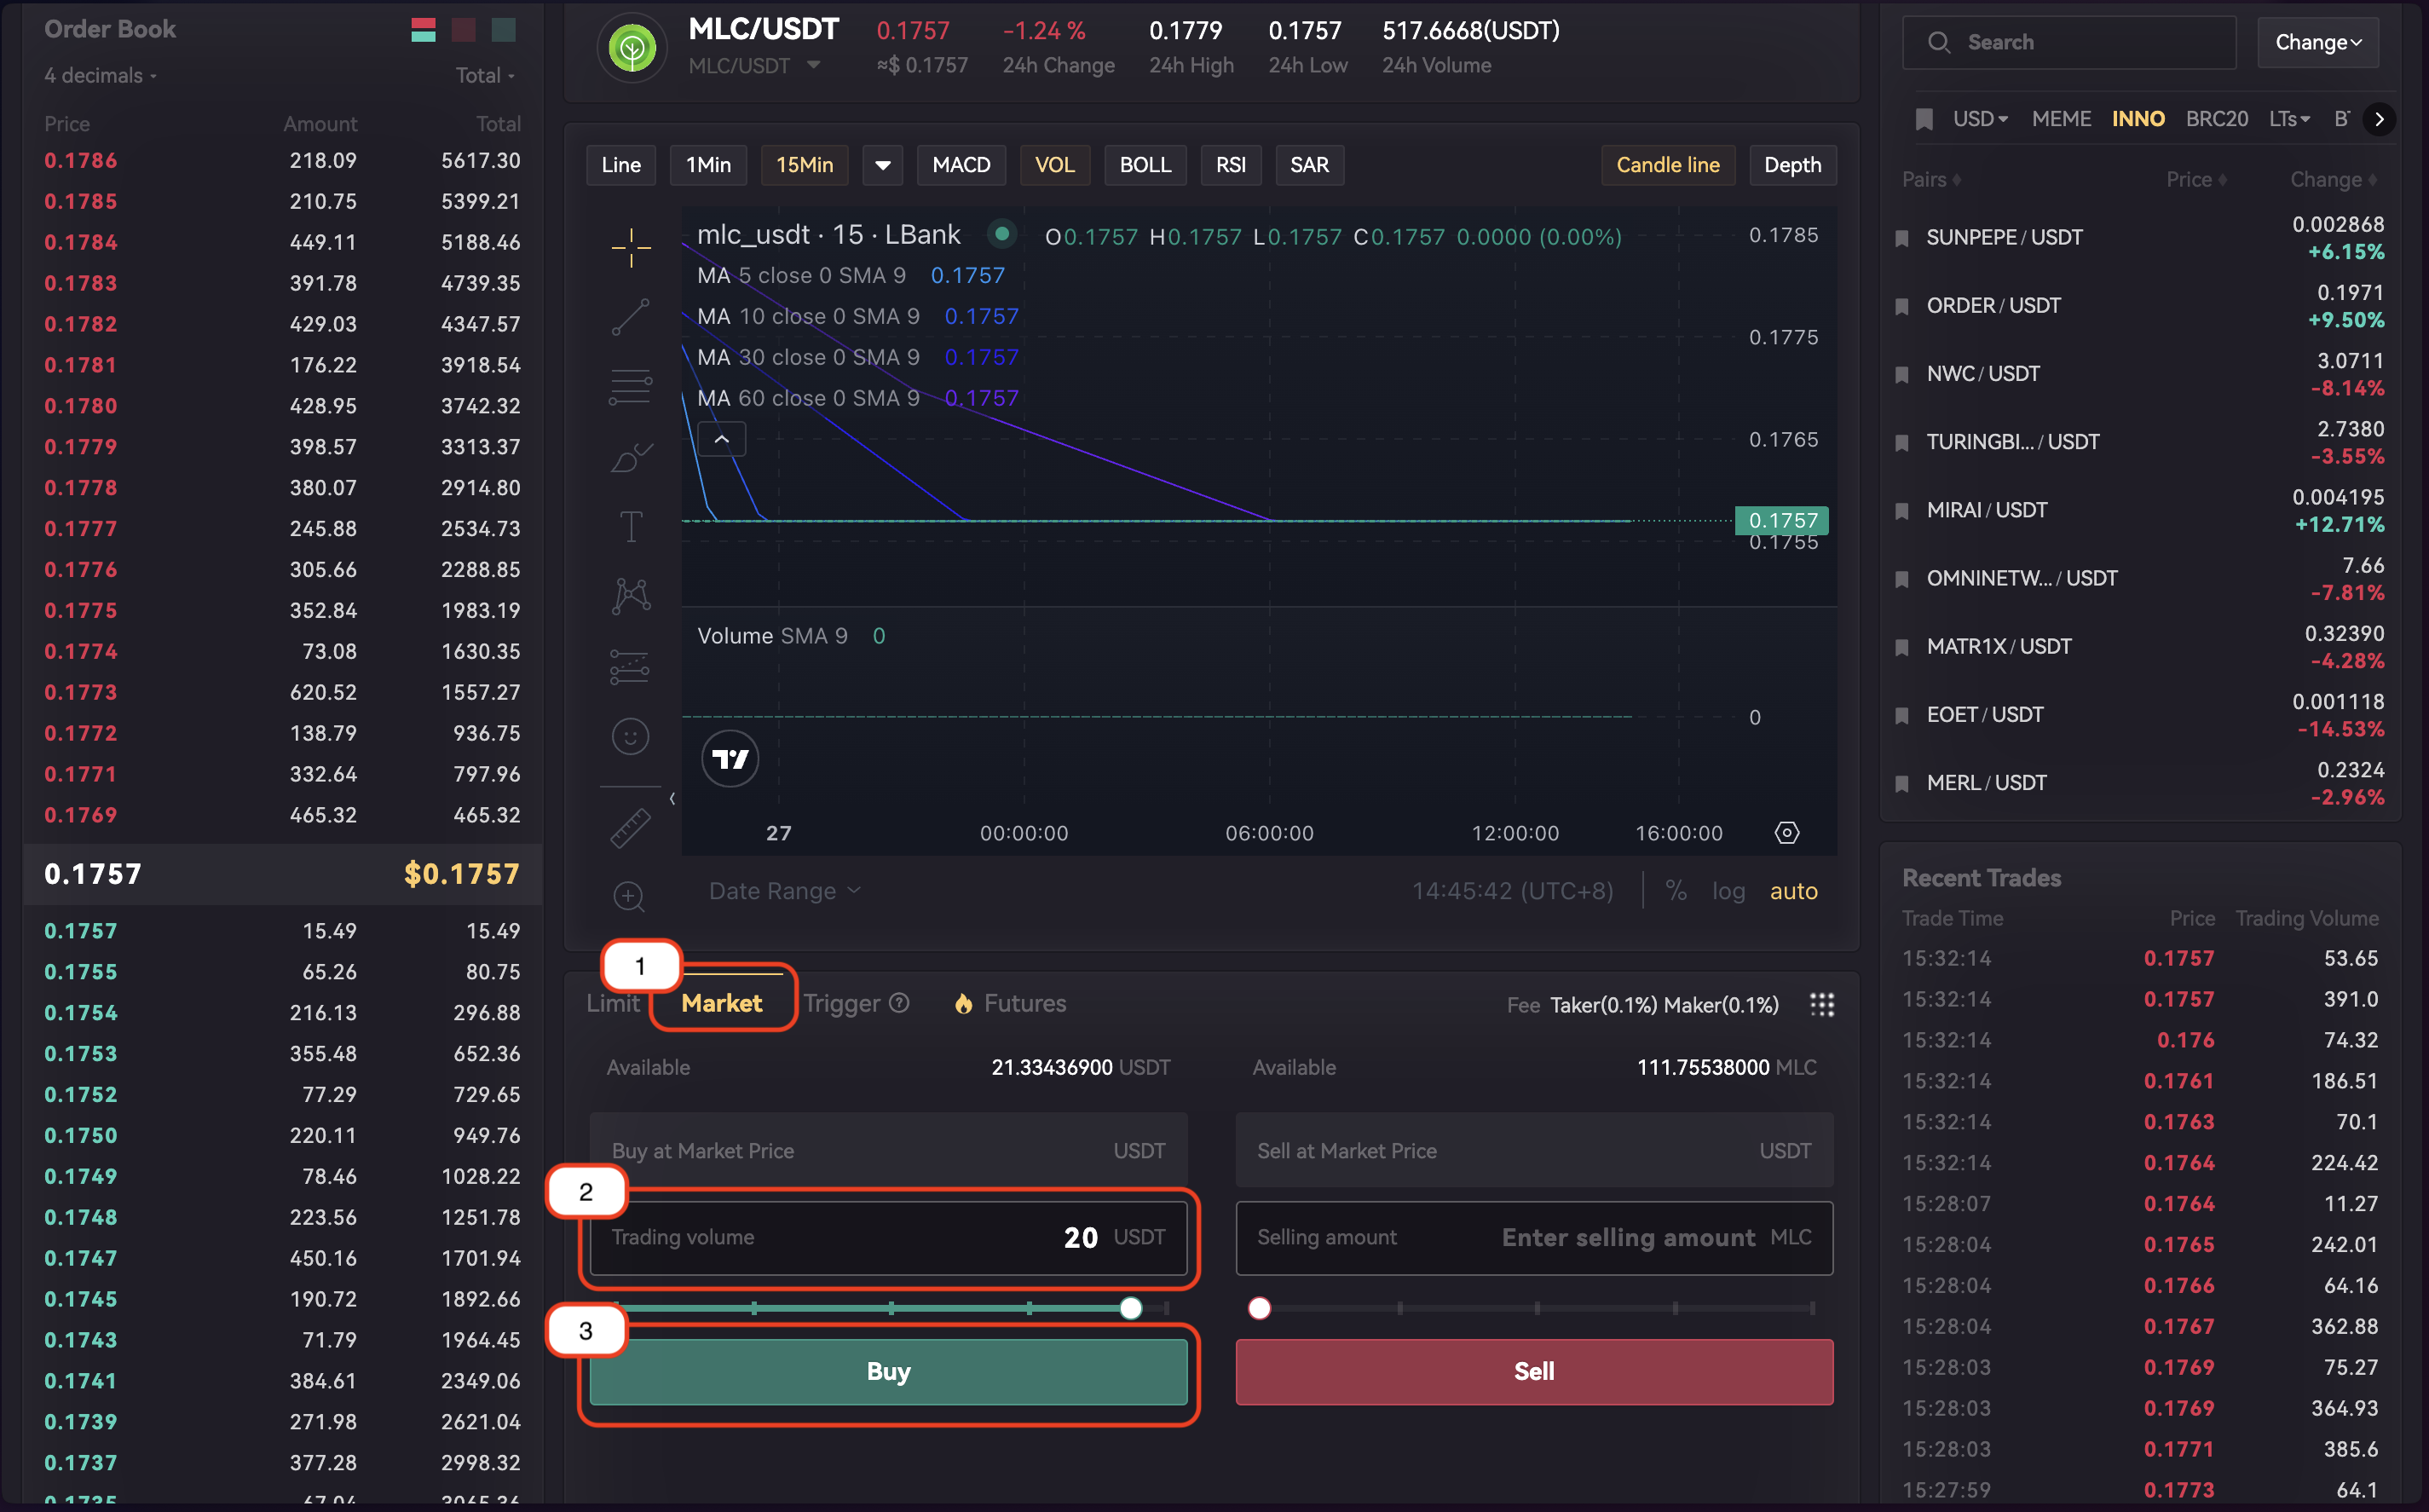Screen dimensions: 2429x1512
Task: Click the green Buy button
Action: 888,1372
